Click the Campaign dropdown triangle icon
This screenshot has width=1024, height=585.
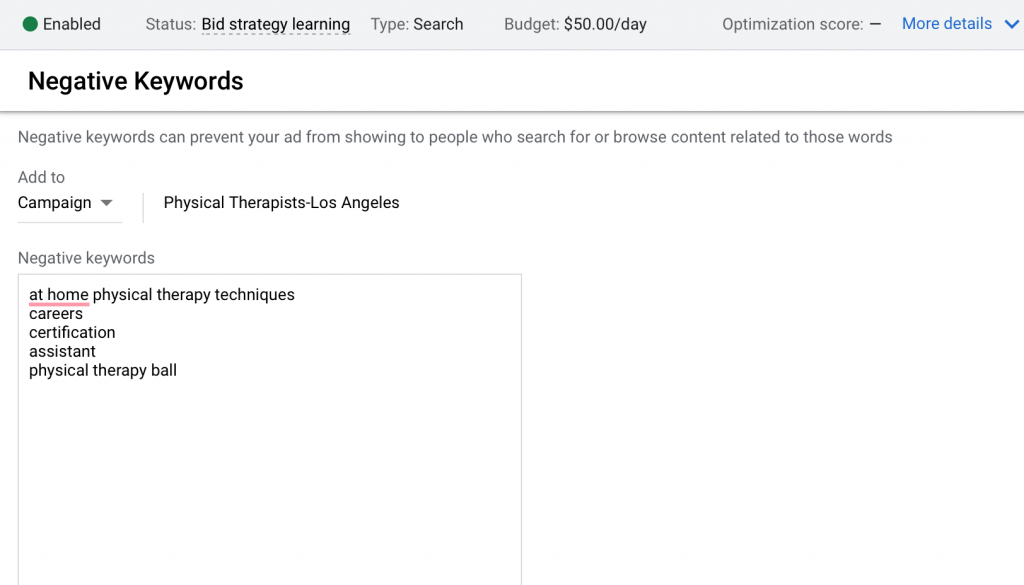(x=106, y=203)
